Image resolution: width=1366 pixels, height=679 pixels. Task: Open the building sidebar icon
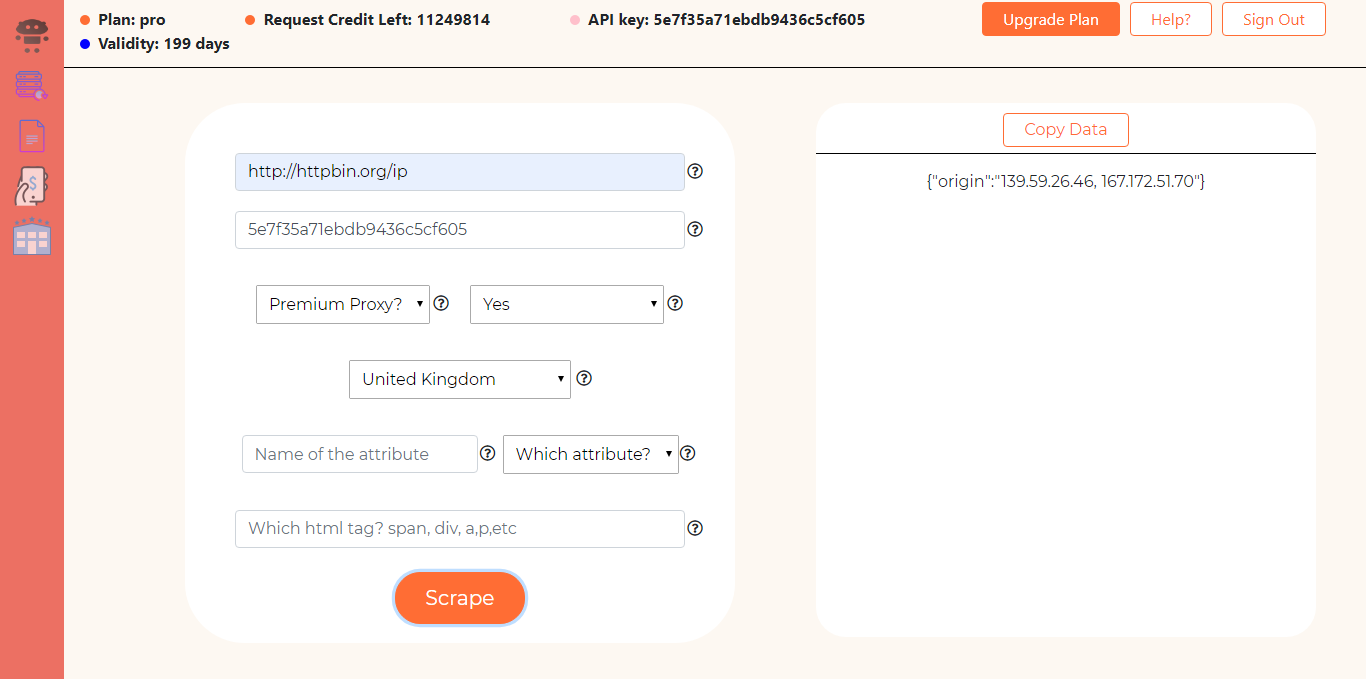tap(32, 236)
